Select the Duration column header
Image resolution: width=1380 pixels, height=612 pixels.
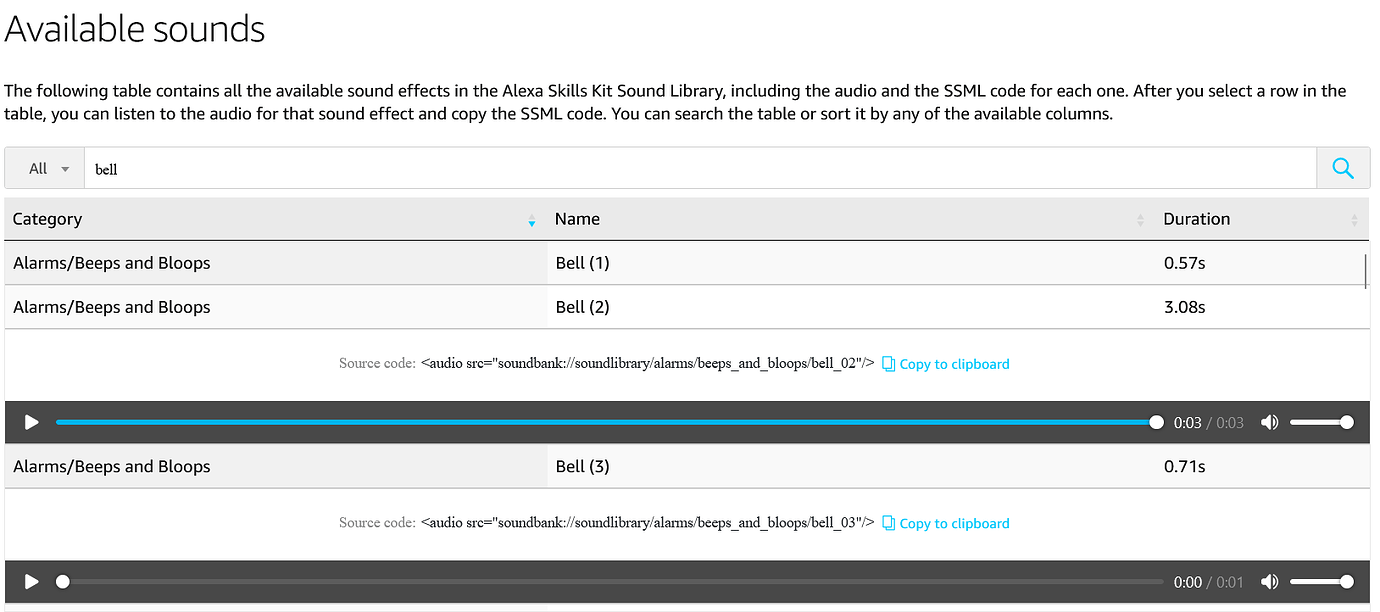(x=1196, y=219)
